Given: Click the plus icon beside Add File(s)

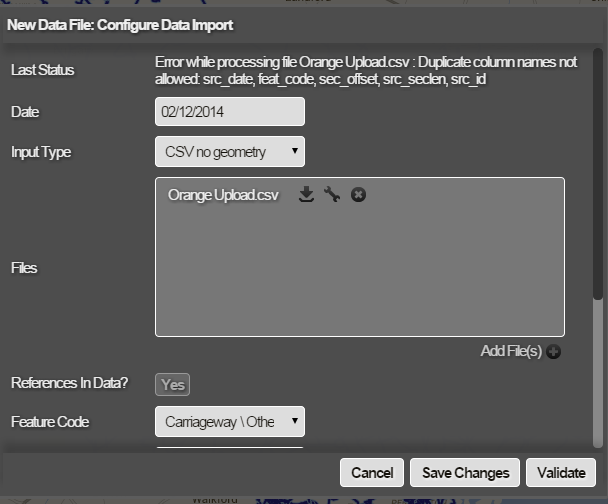Looking at the screenshot, I should [554, 351].
